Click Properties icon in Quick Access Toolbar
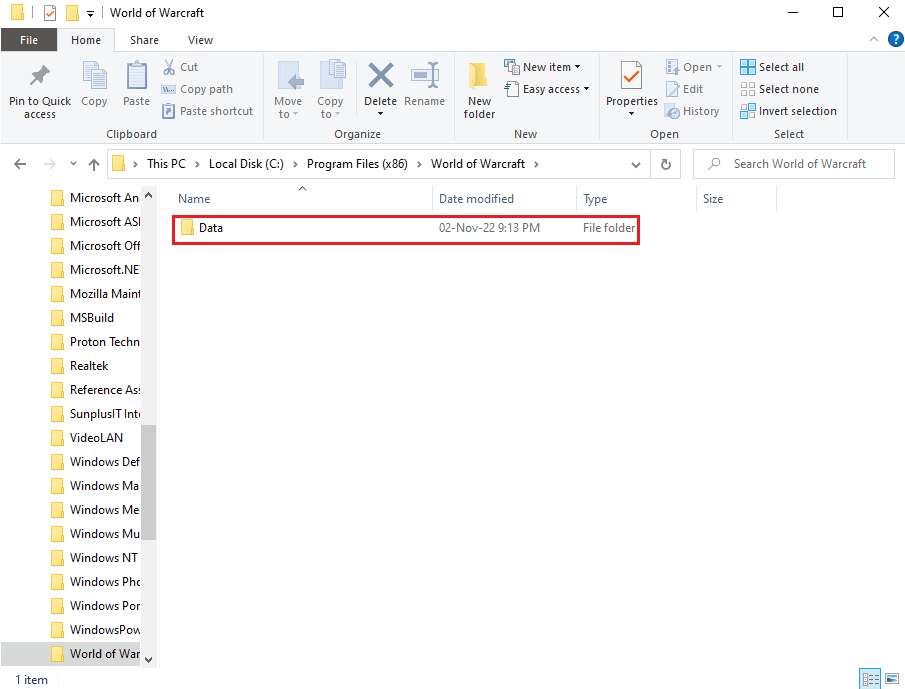Screen dimensions: 905x689 coord(50,12)
